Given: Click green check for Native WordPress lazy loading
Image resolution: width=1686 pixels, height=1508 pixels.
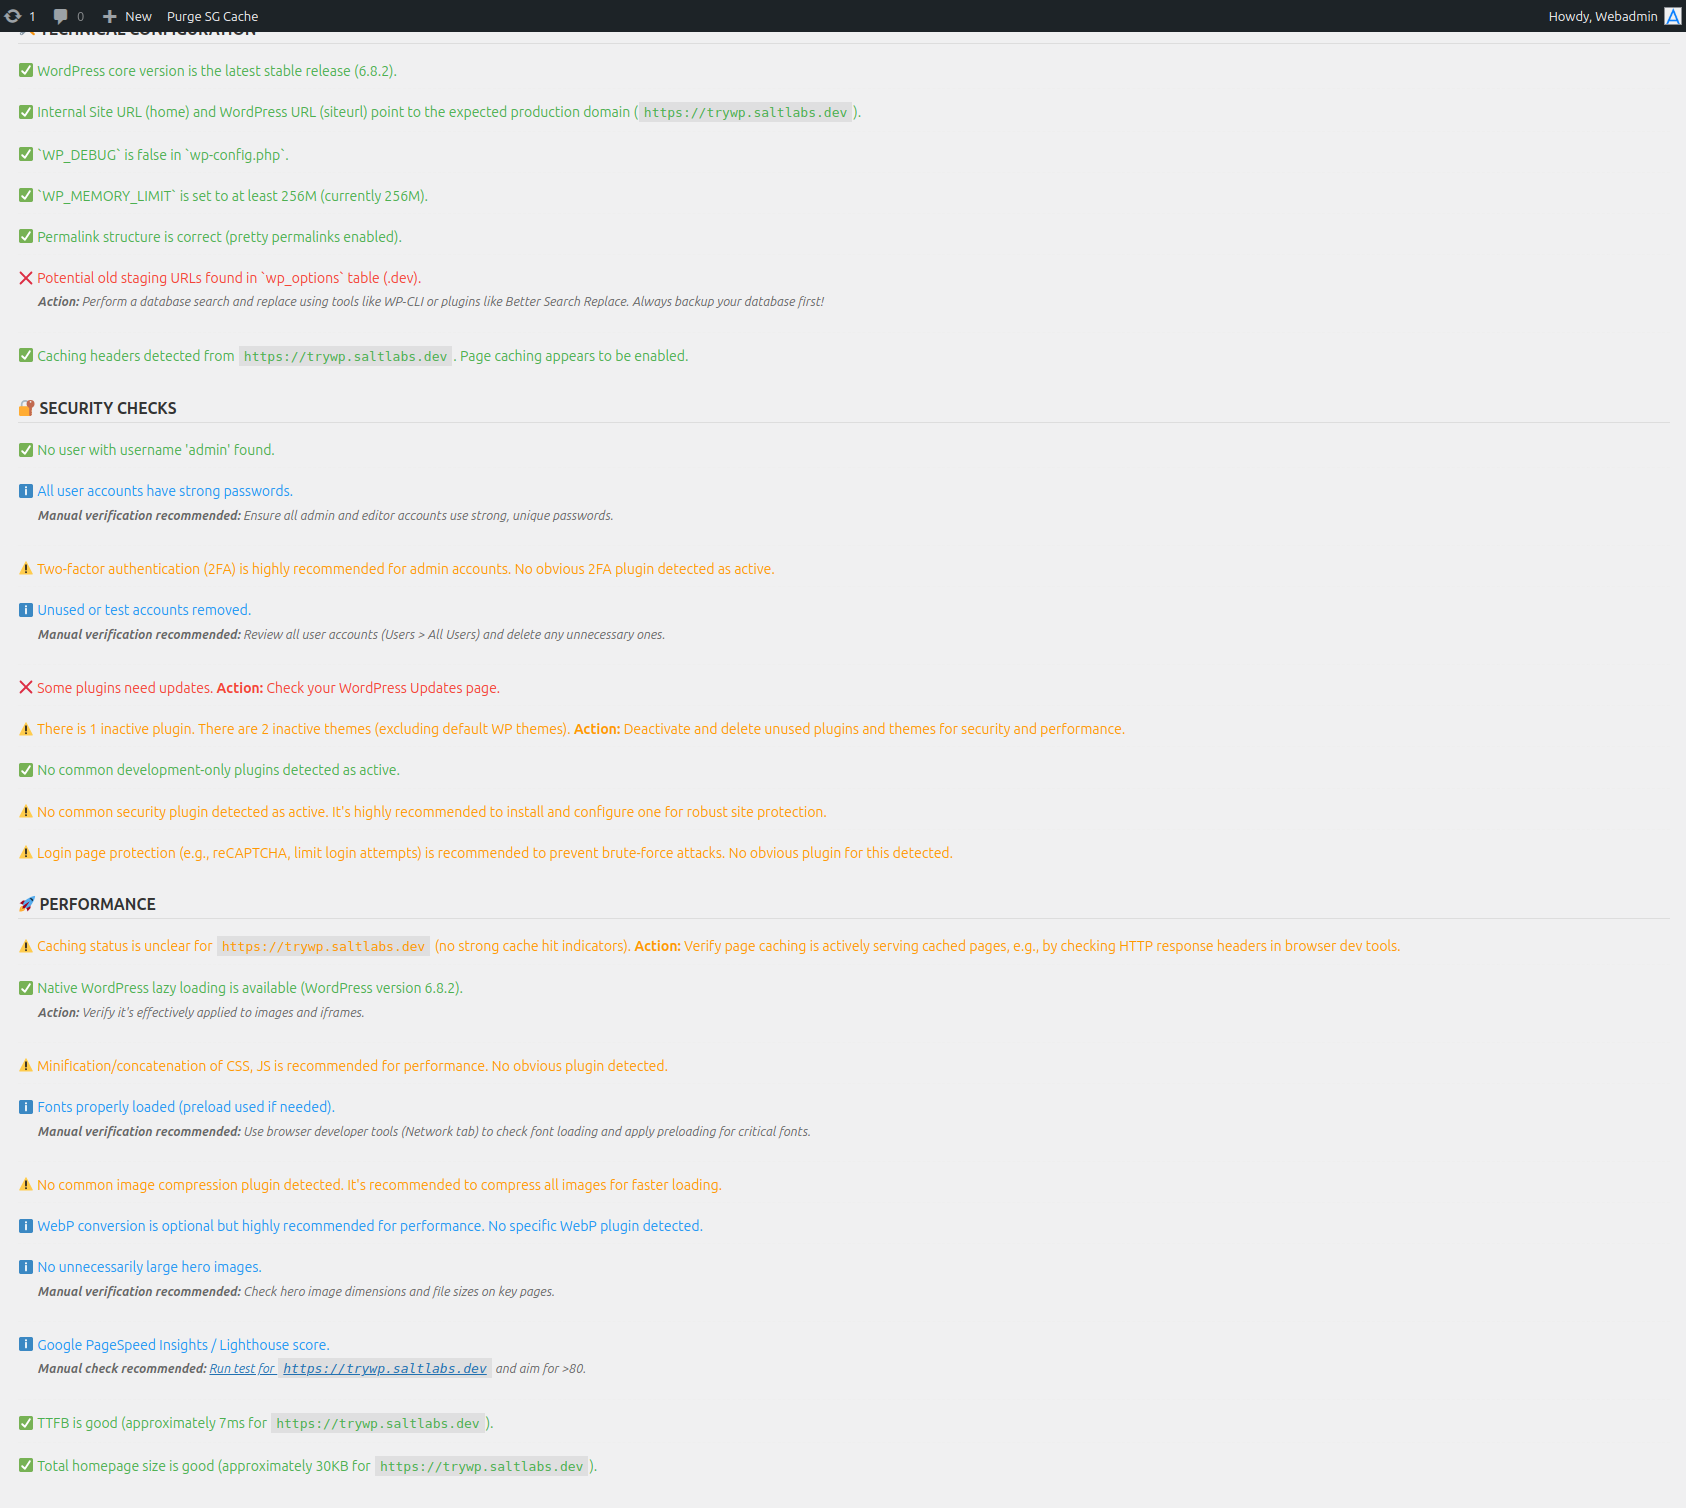Looking at the screenshot, I should (26, 988).
